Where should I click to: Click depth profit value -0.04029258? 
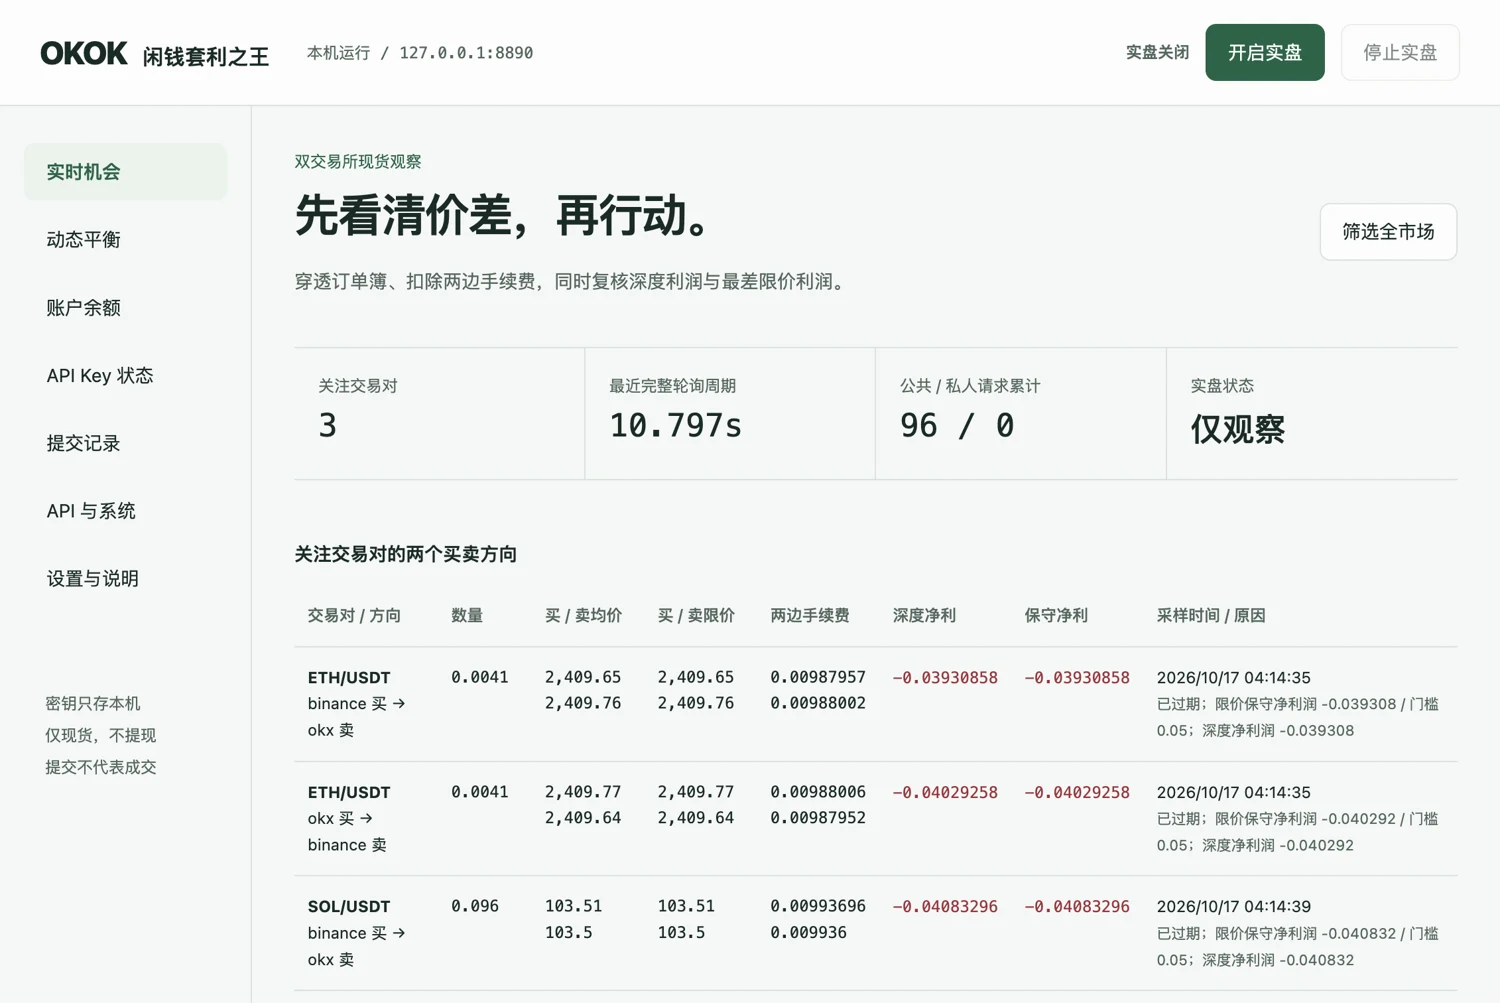tap(945, 793)
